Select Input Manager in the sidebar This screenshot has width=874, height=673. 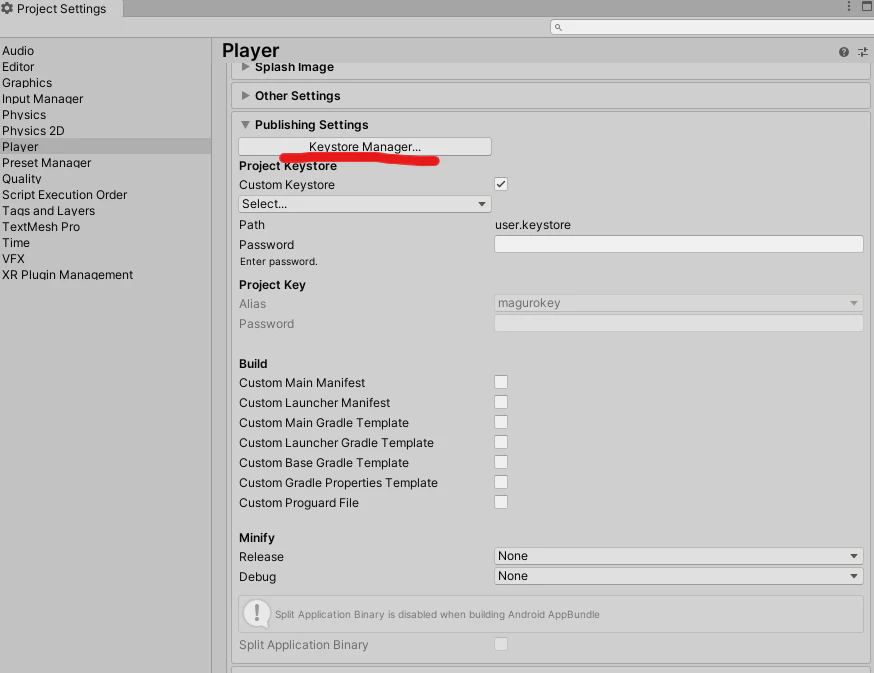click(42, 99)
